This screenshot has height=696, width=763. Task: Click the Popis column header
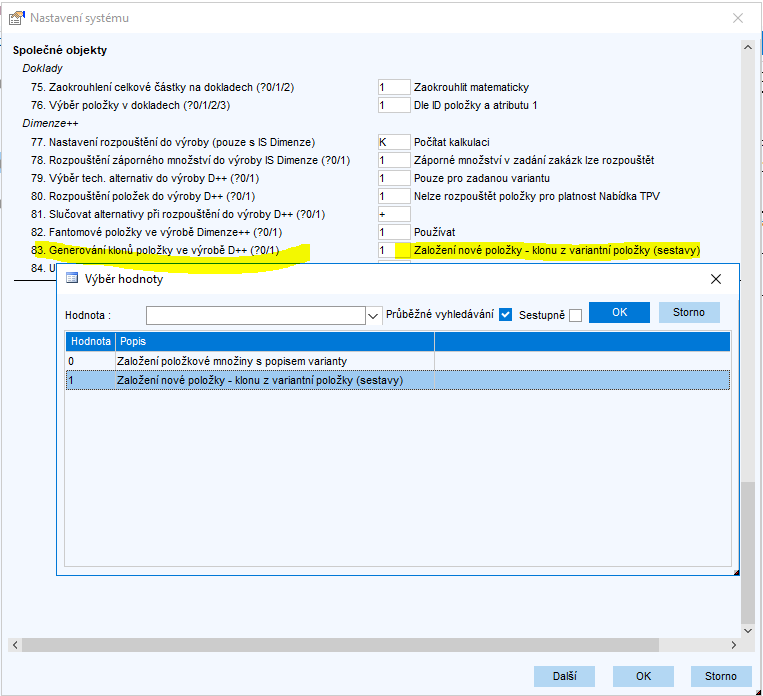[275, 341]
